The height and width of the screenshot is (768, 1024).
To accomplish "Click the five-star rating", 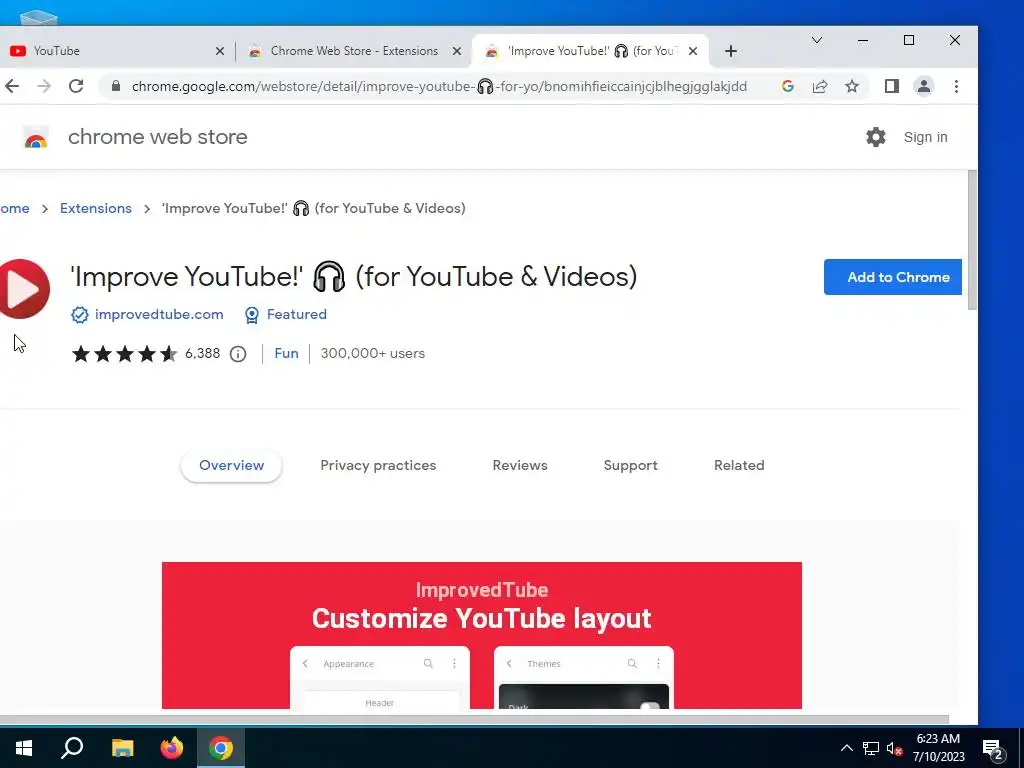I will click(124, 354).
